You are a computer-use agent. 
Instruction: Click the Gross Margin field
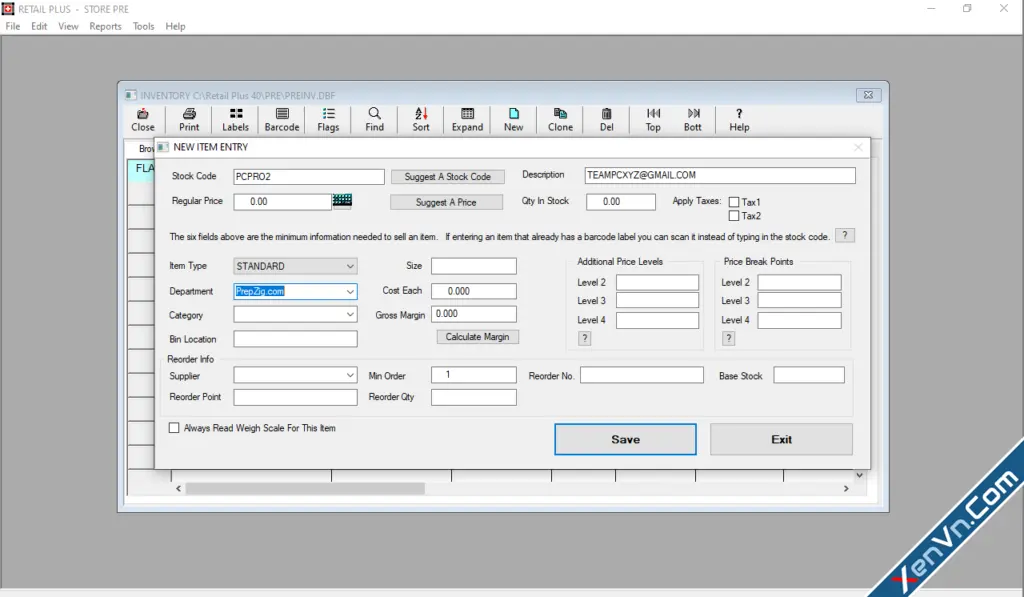coord(473,314)
